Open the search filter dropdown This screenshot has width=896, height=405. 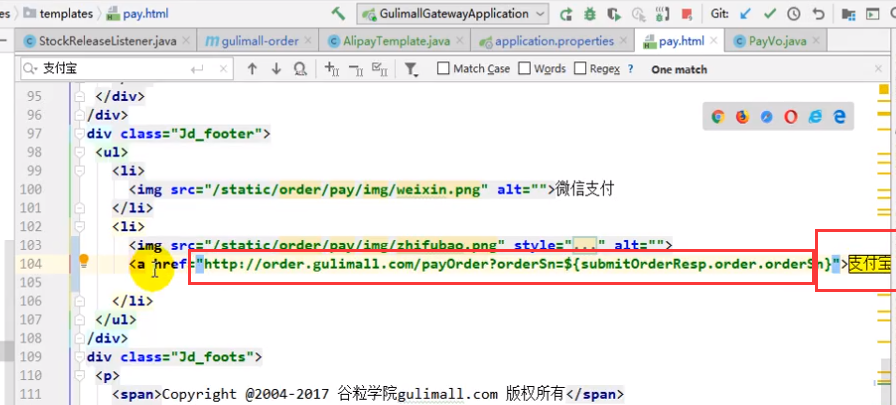pos(411,69)
